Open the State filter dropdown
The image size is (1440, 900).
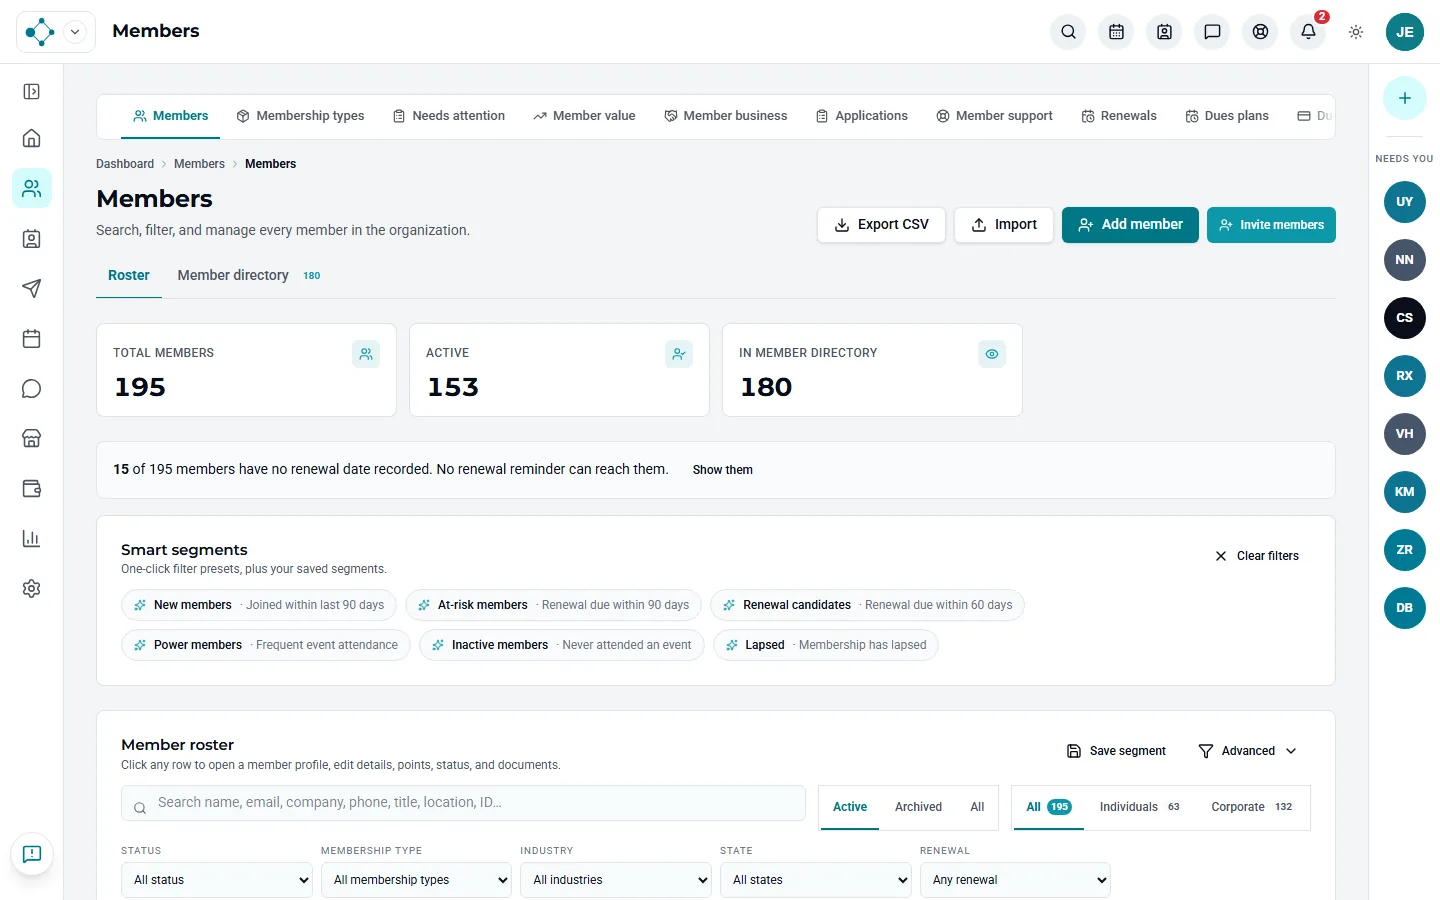(x=816, y=880)
